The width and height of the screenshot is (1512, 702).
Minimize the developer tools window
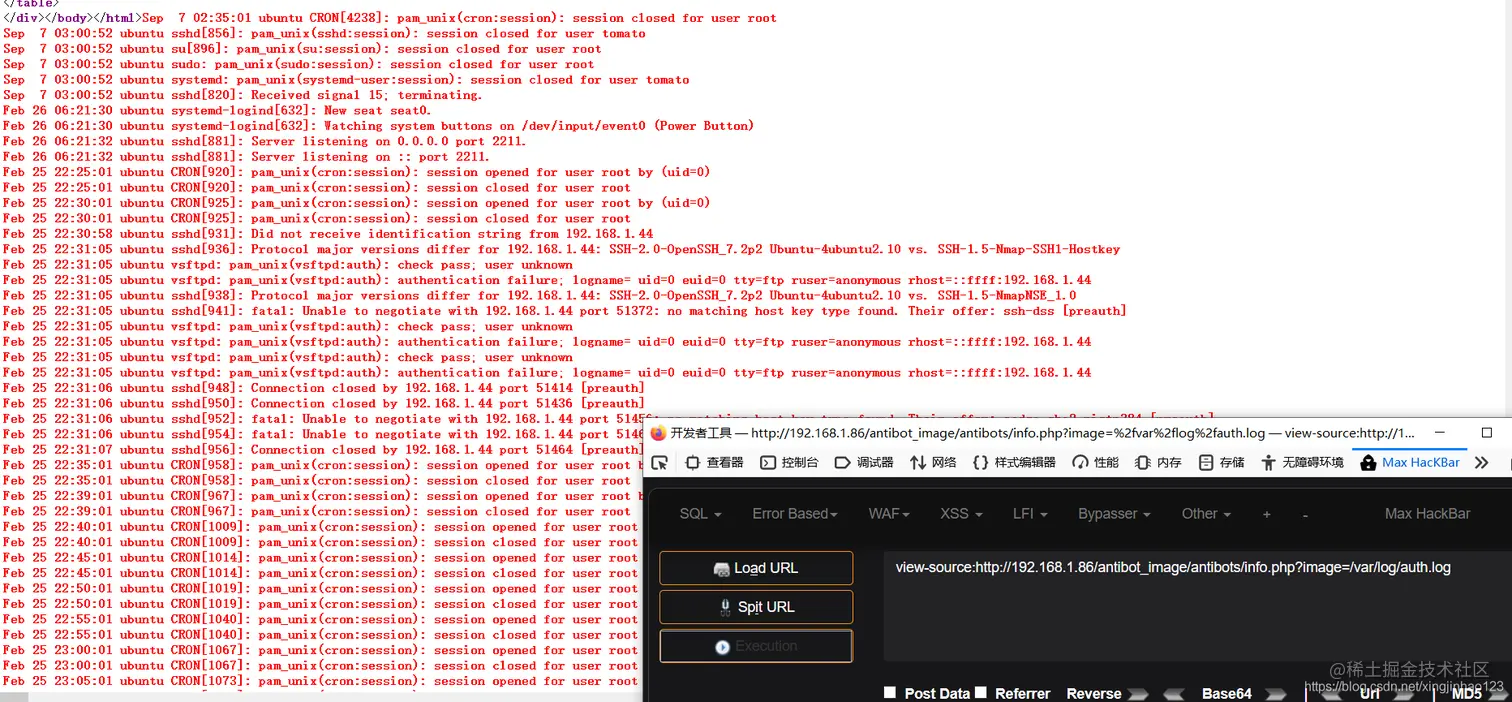point(1442,432)
